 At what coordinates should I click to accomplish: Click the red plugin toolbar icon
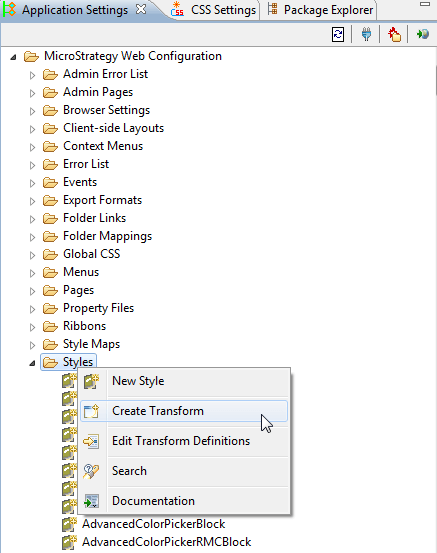[x=394, y=34]
